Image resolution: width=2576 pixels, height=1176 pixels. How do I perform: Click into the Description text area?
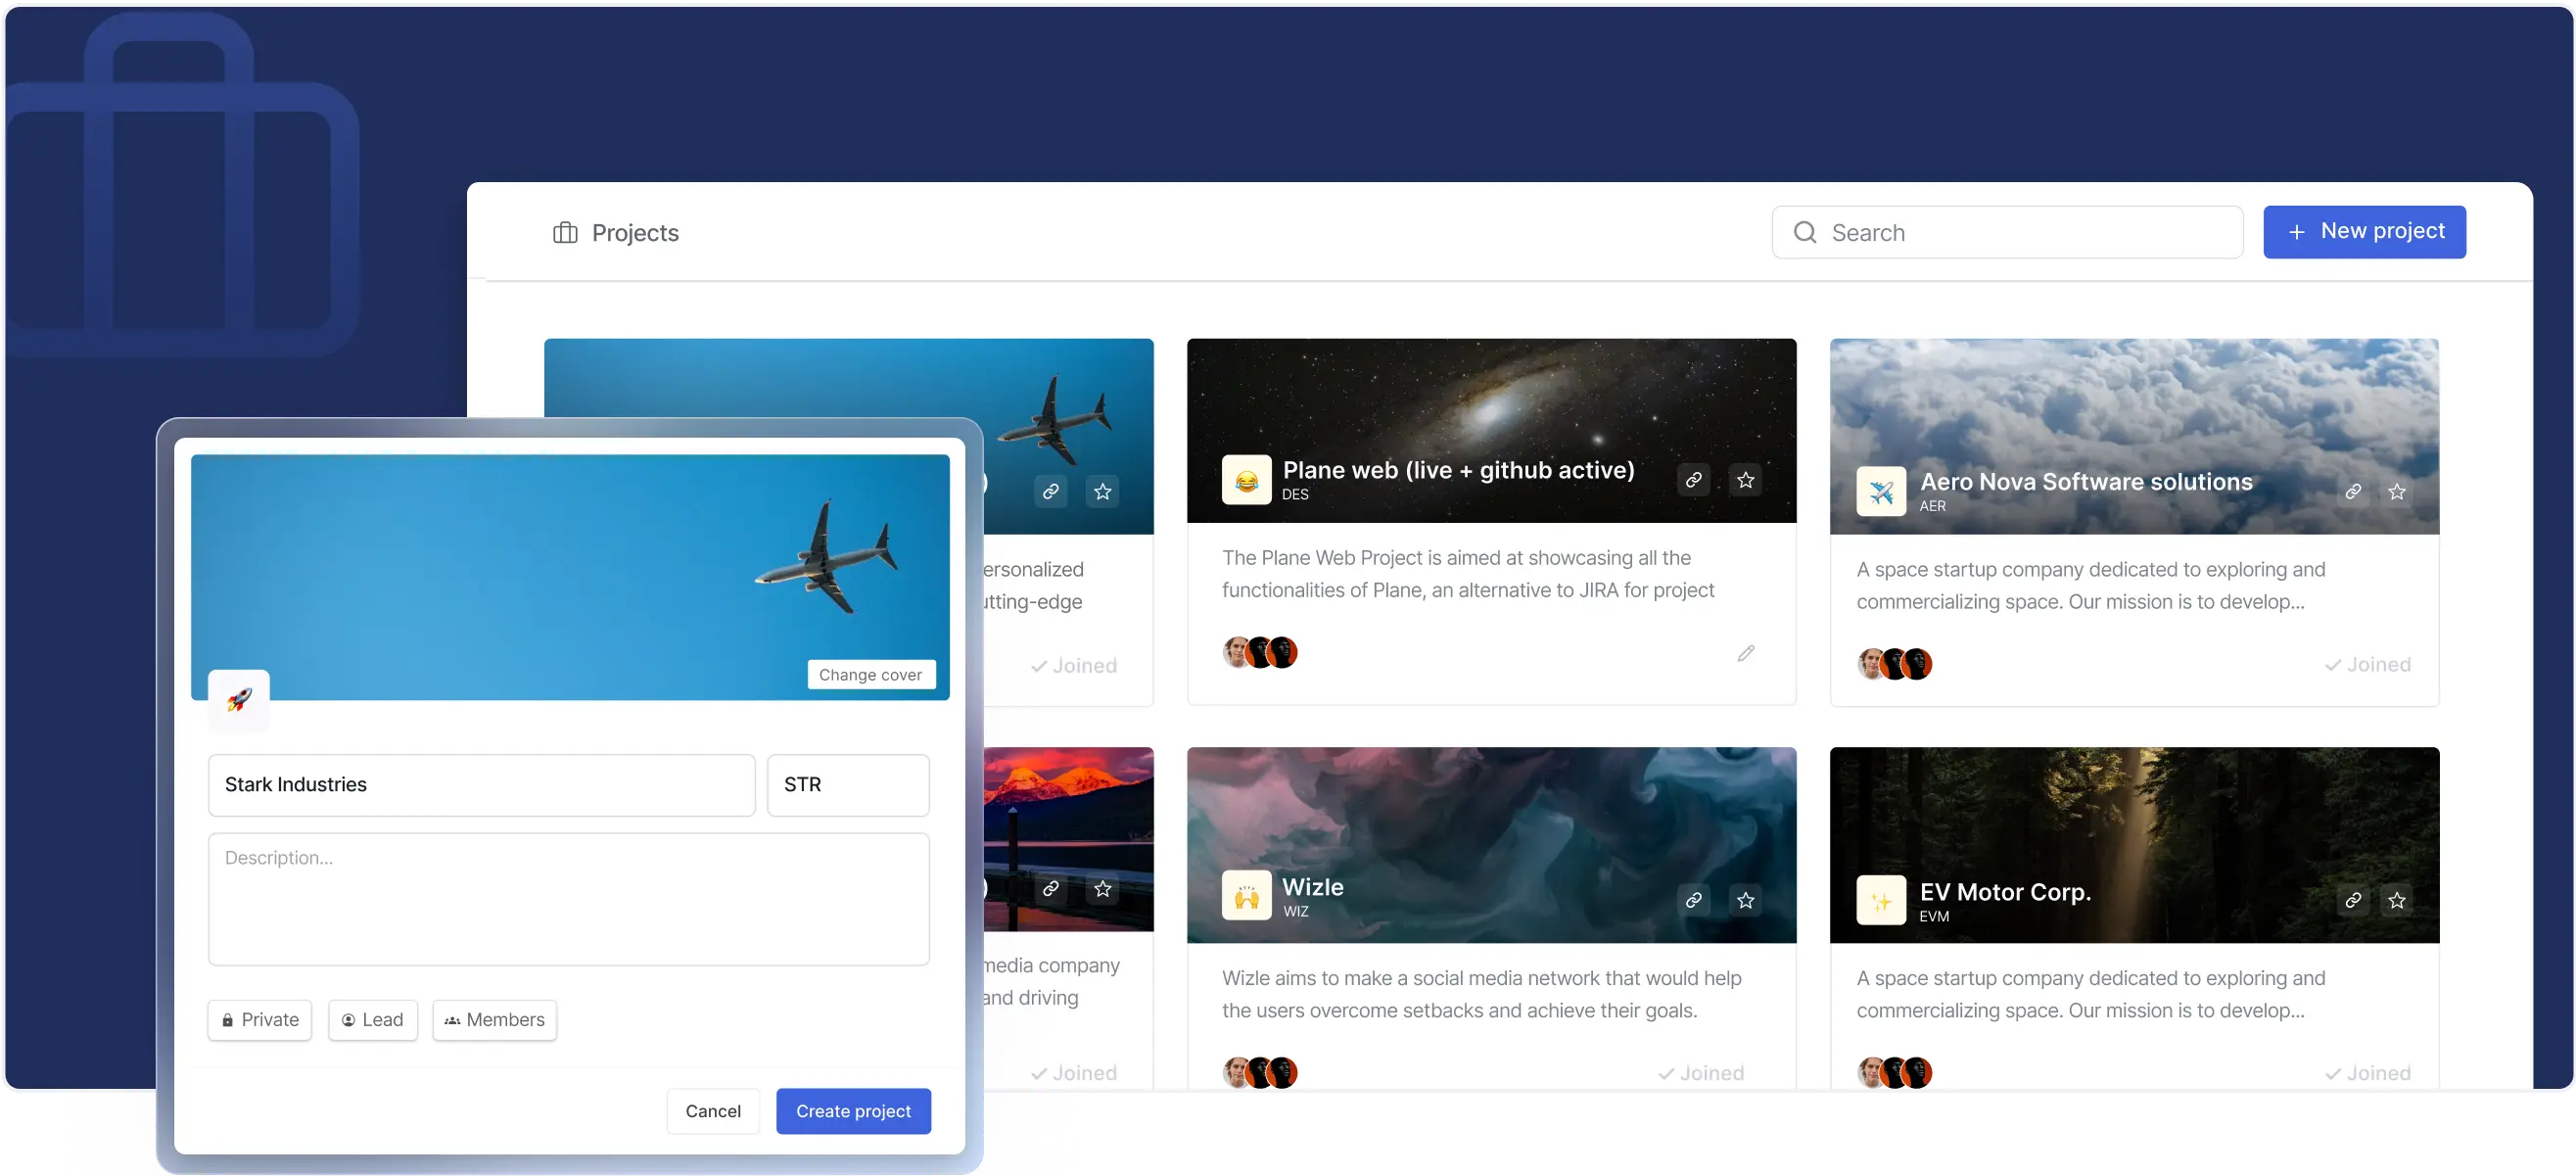coord(568,899)
